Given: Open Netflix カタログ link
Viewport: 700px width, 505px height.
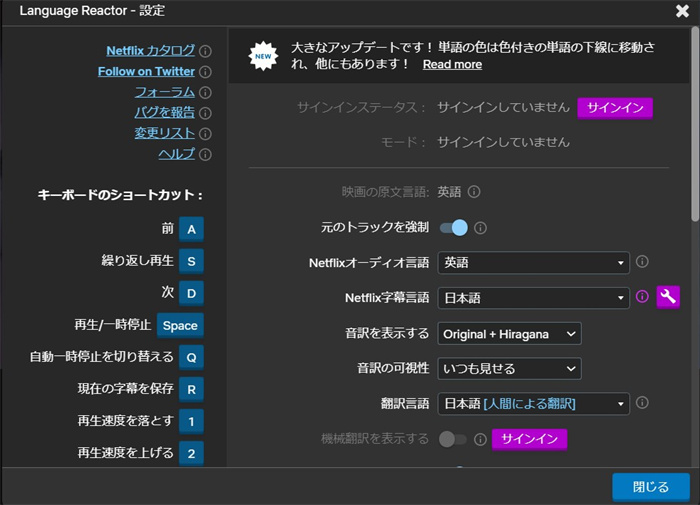Looking at the screenshot, I should (150, 50).
